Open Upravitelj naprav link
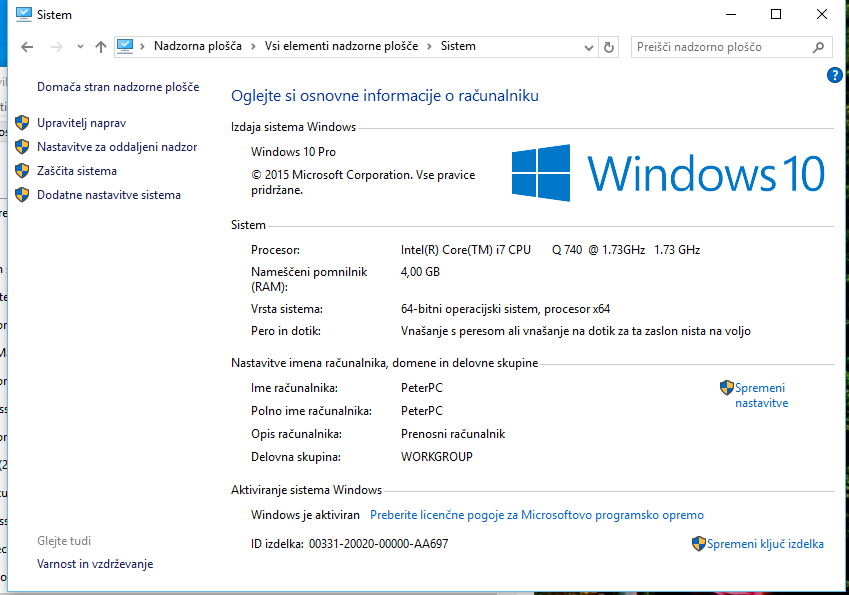Viewport: 849px width, 595px height. click(81, 123)
